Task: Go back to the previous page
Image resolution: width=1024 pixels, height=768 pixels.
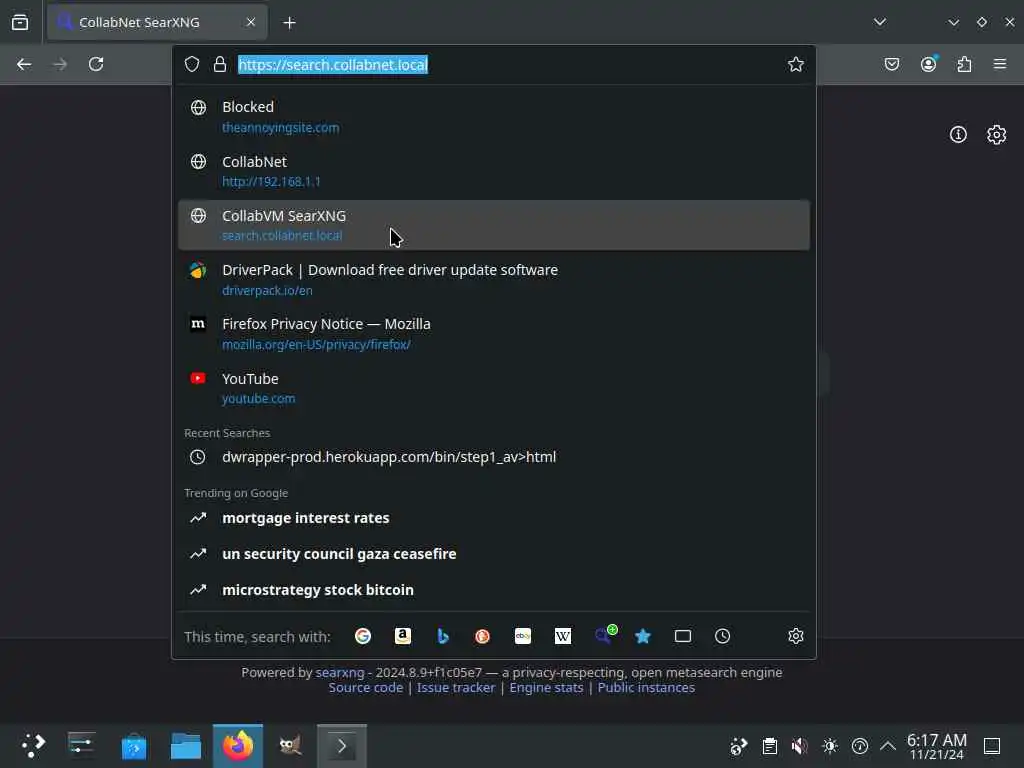Action: [24, 64]
